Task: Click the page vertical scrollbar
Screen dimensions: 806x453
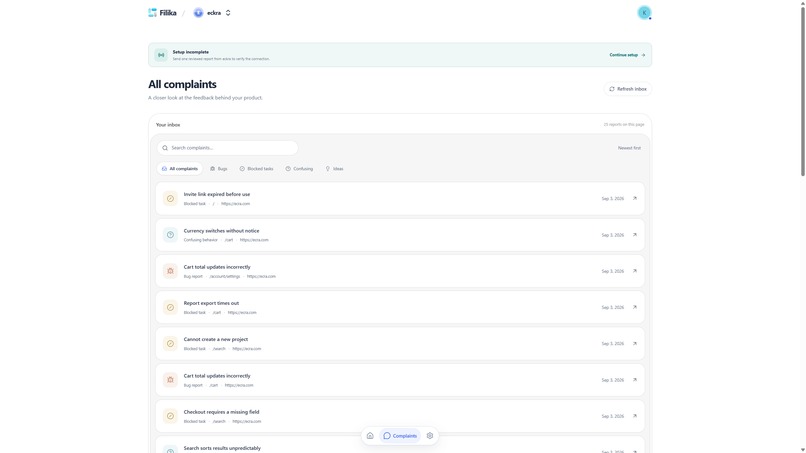Action: click(802, 91)
